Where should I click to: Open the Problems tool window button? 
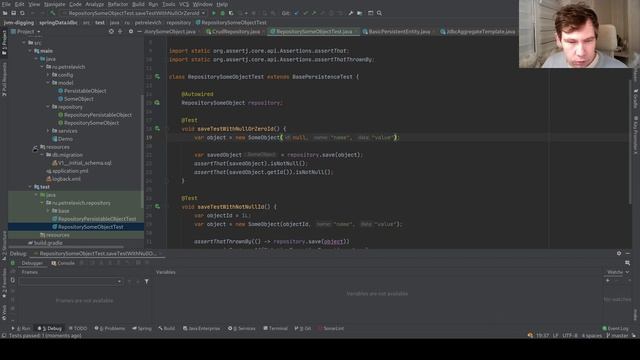pos(109,328)
